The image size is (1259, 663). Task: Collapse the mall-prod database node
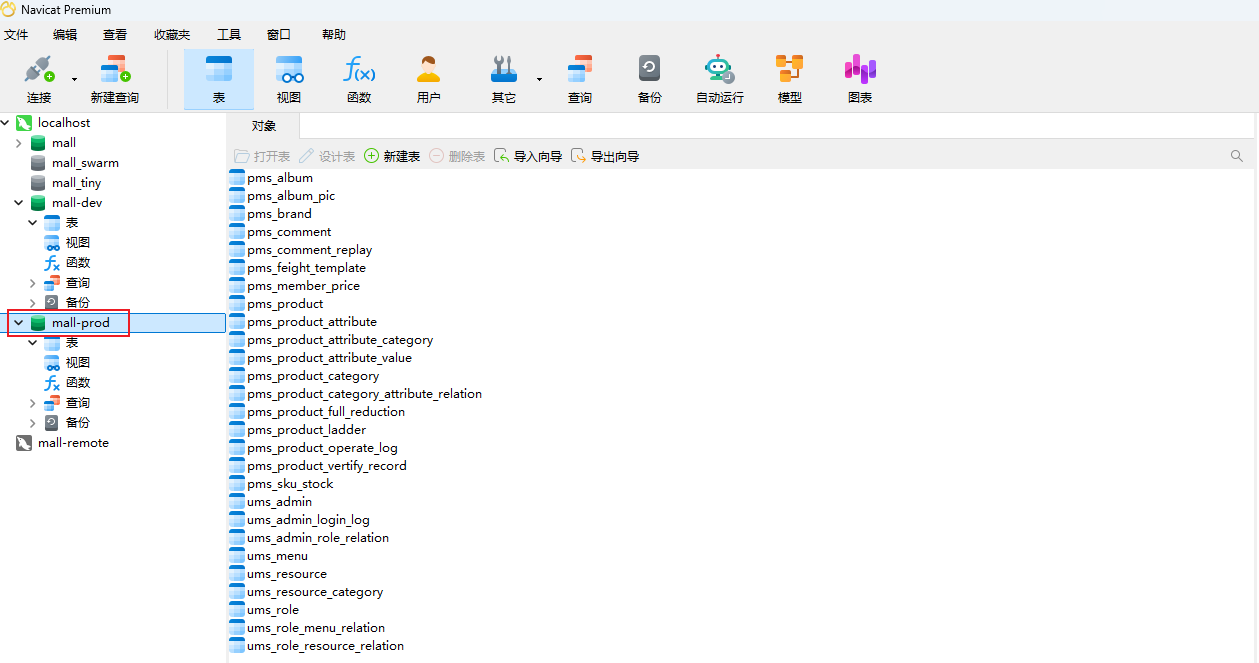click(18, 323)
